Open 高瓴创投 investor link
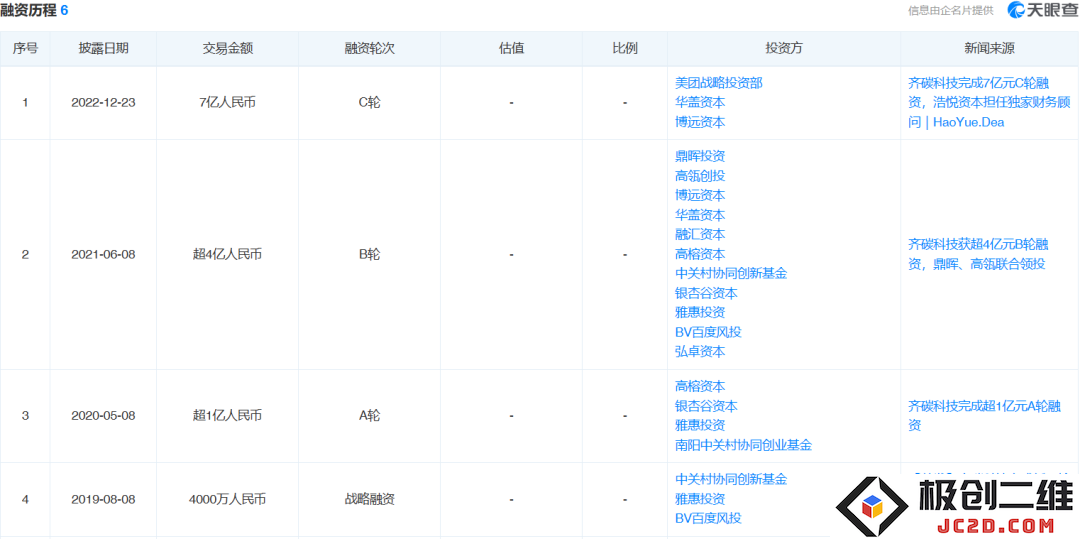Image resolution: width=1080 pixels, height=539 pixels. point(700,176)
